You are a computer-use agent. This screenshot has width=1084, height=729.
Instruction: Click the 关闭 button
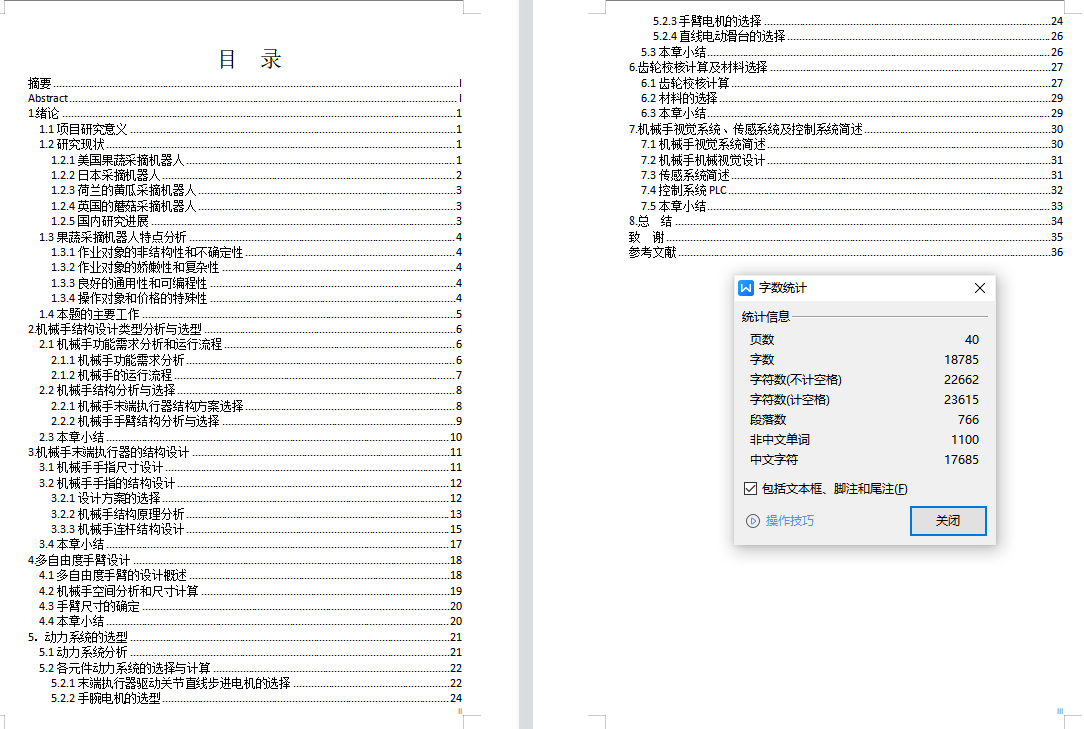tap(948, 521)
